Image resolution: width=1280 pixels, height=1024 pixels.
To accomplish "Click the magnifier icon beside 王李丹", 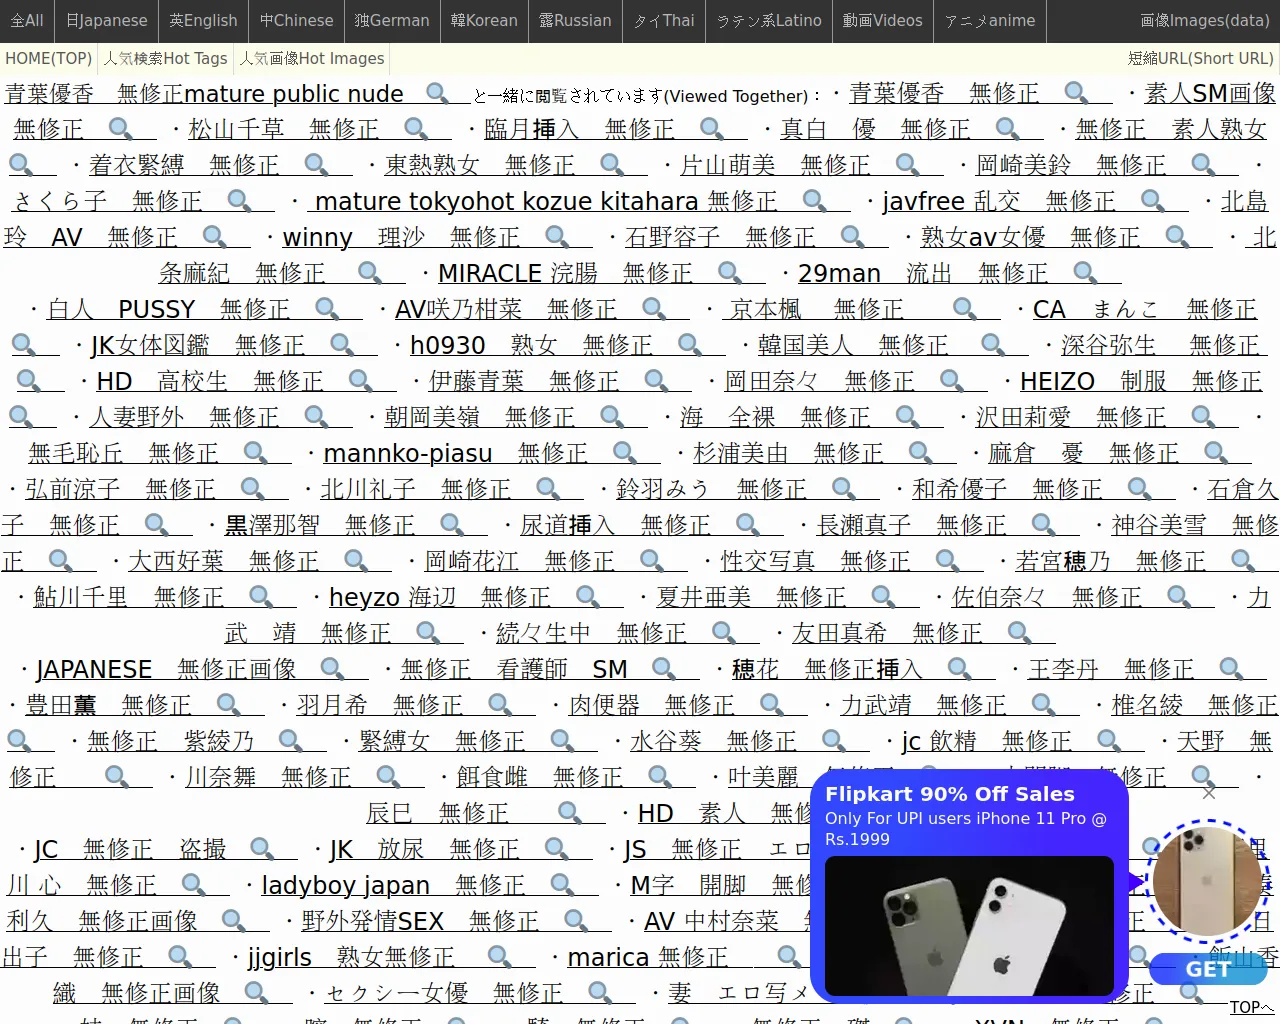I will pos(1231,668).
